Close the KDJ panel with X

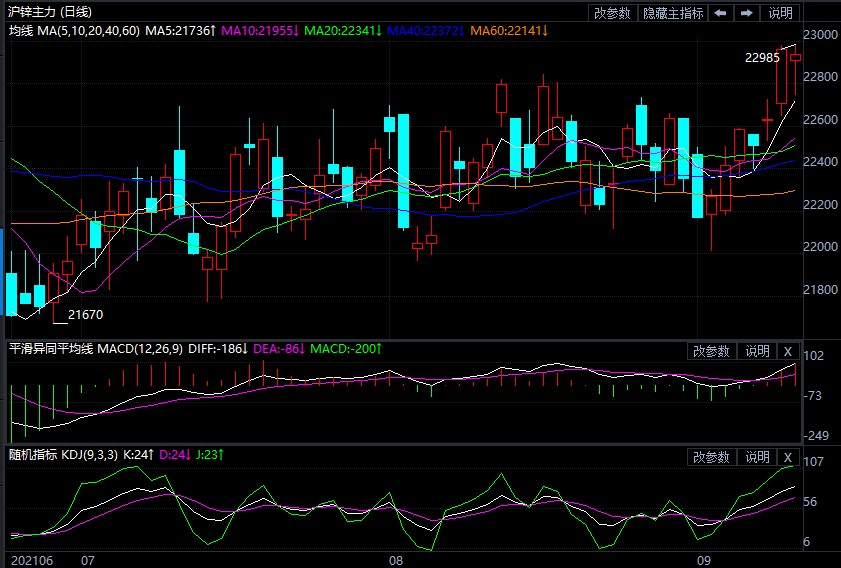pos(788,457)
